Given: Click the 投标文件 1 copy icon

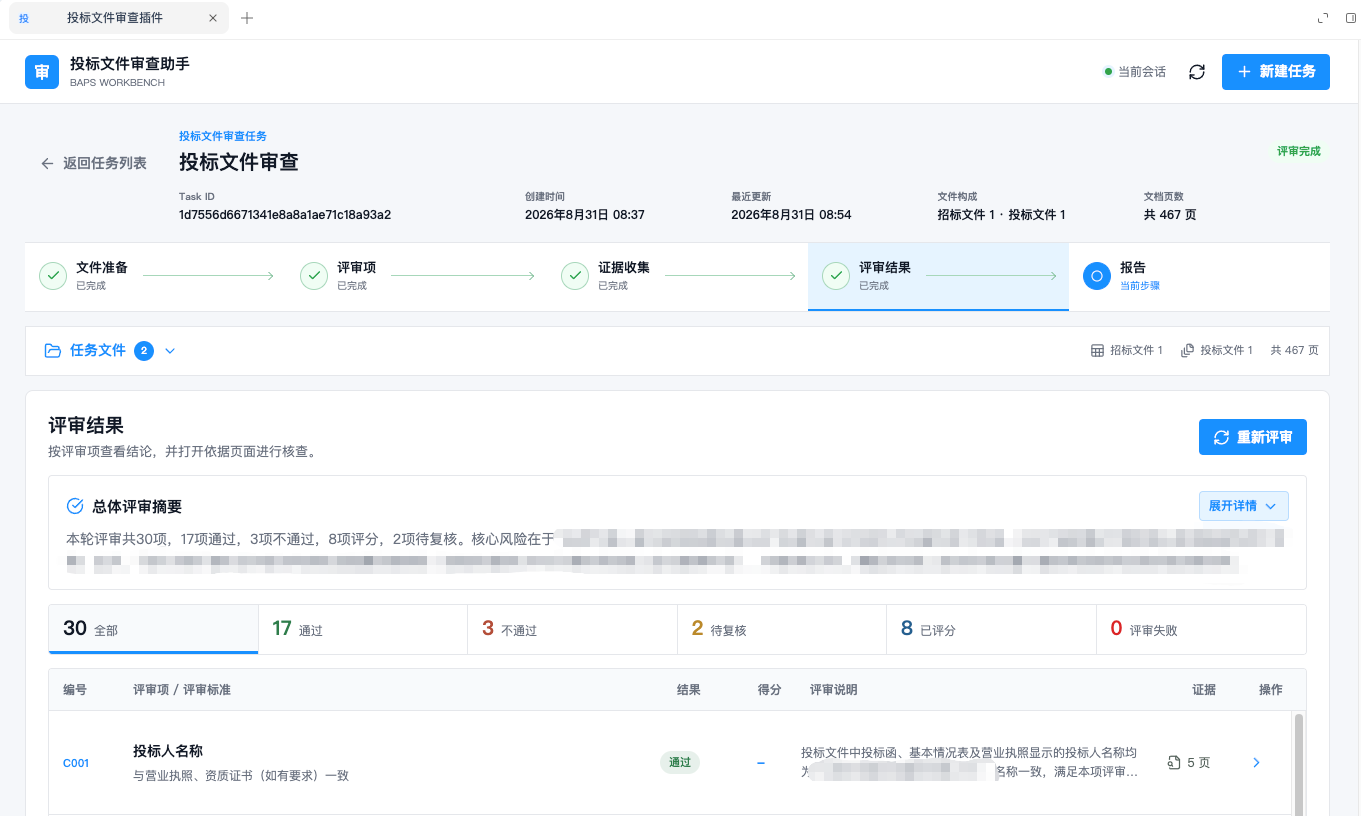Looking at the screenshot, I should pos(1187,351).
